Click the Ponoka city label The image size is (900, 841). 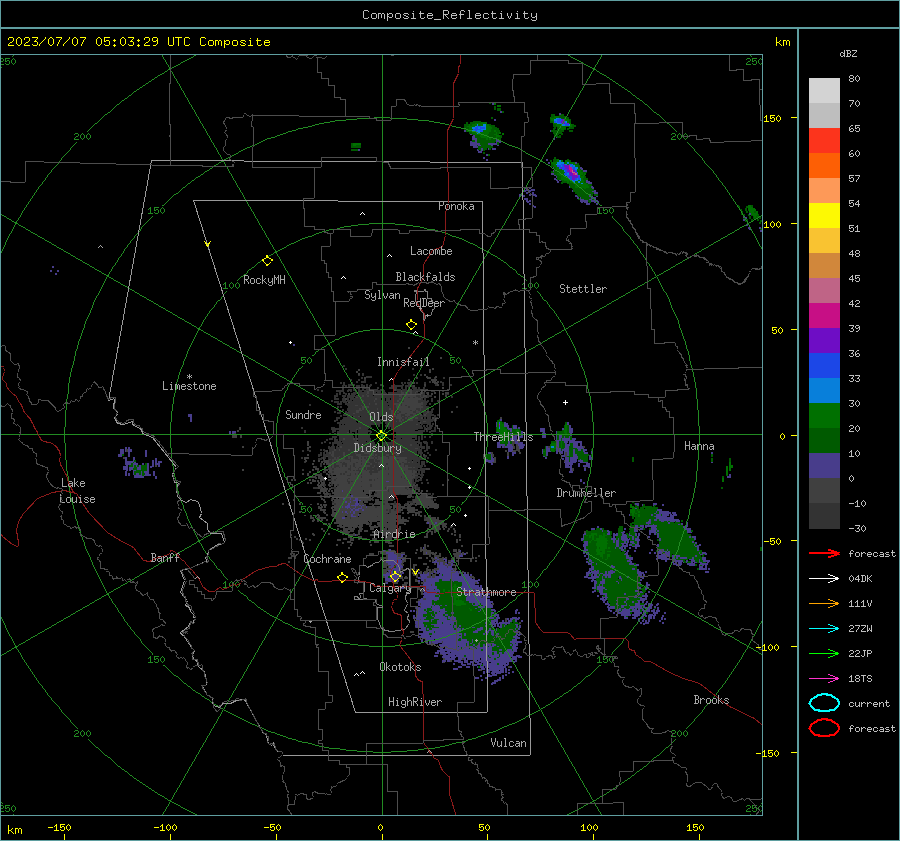pyautogui.click(x=456, y=206)
